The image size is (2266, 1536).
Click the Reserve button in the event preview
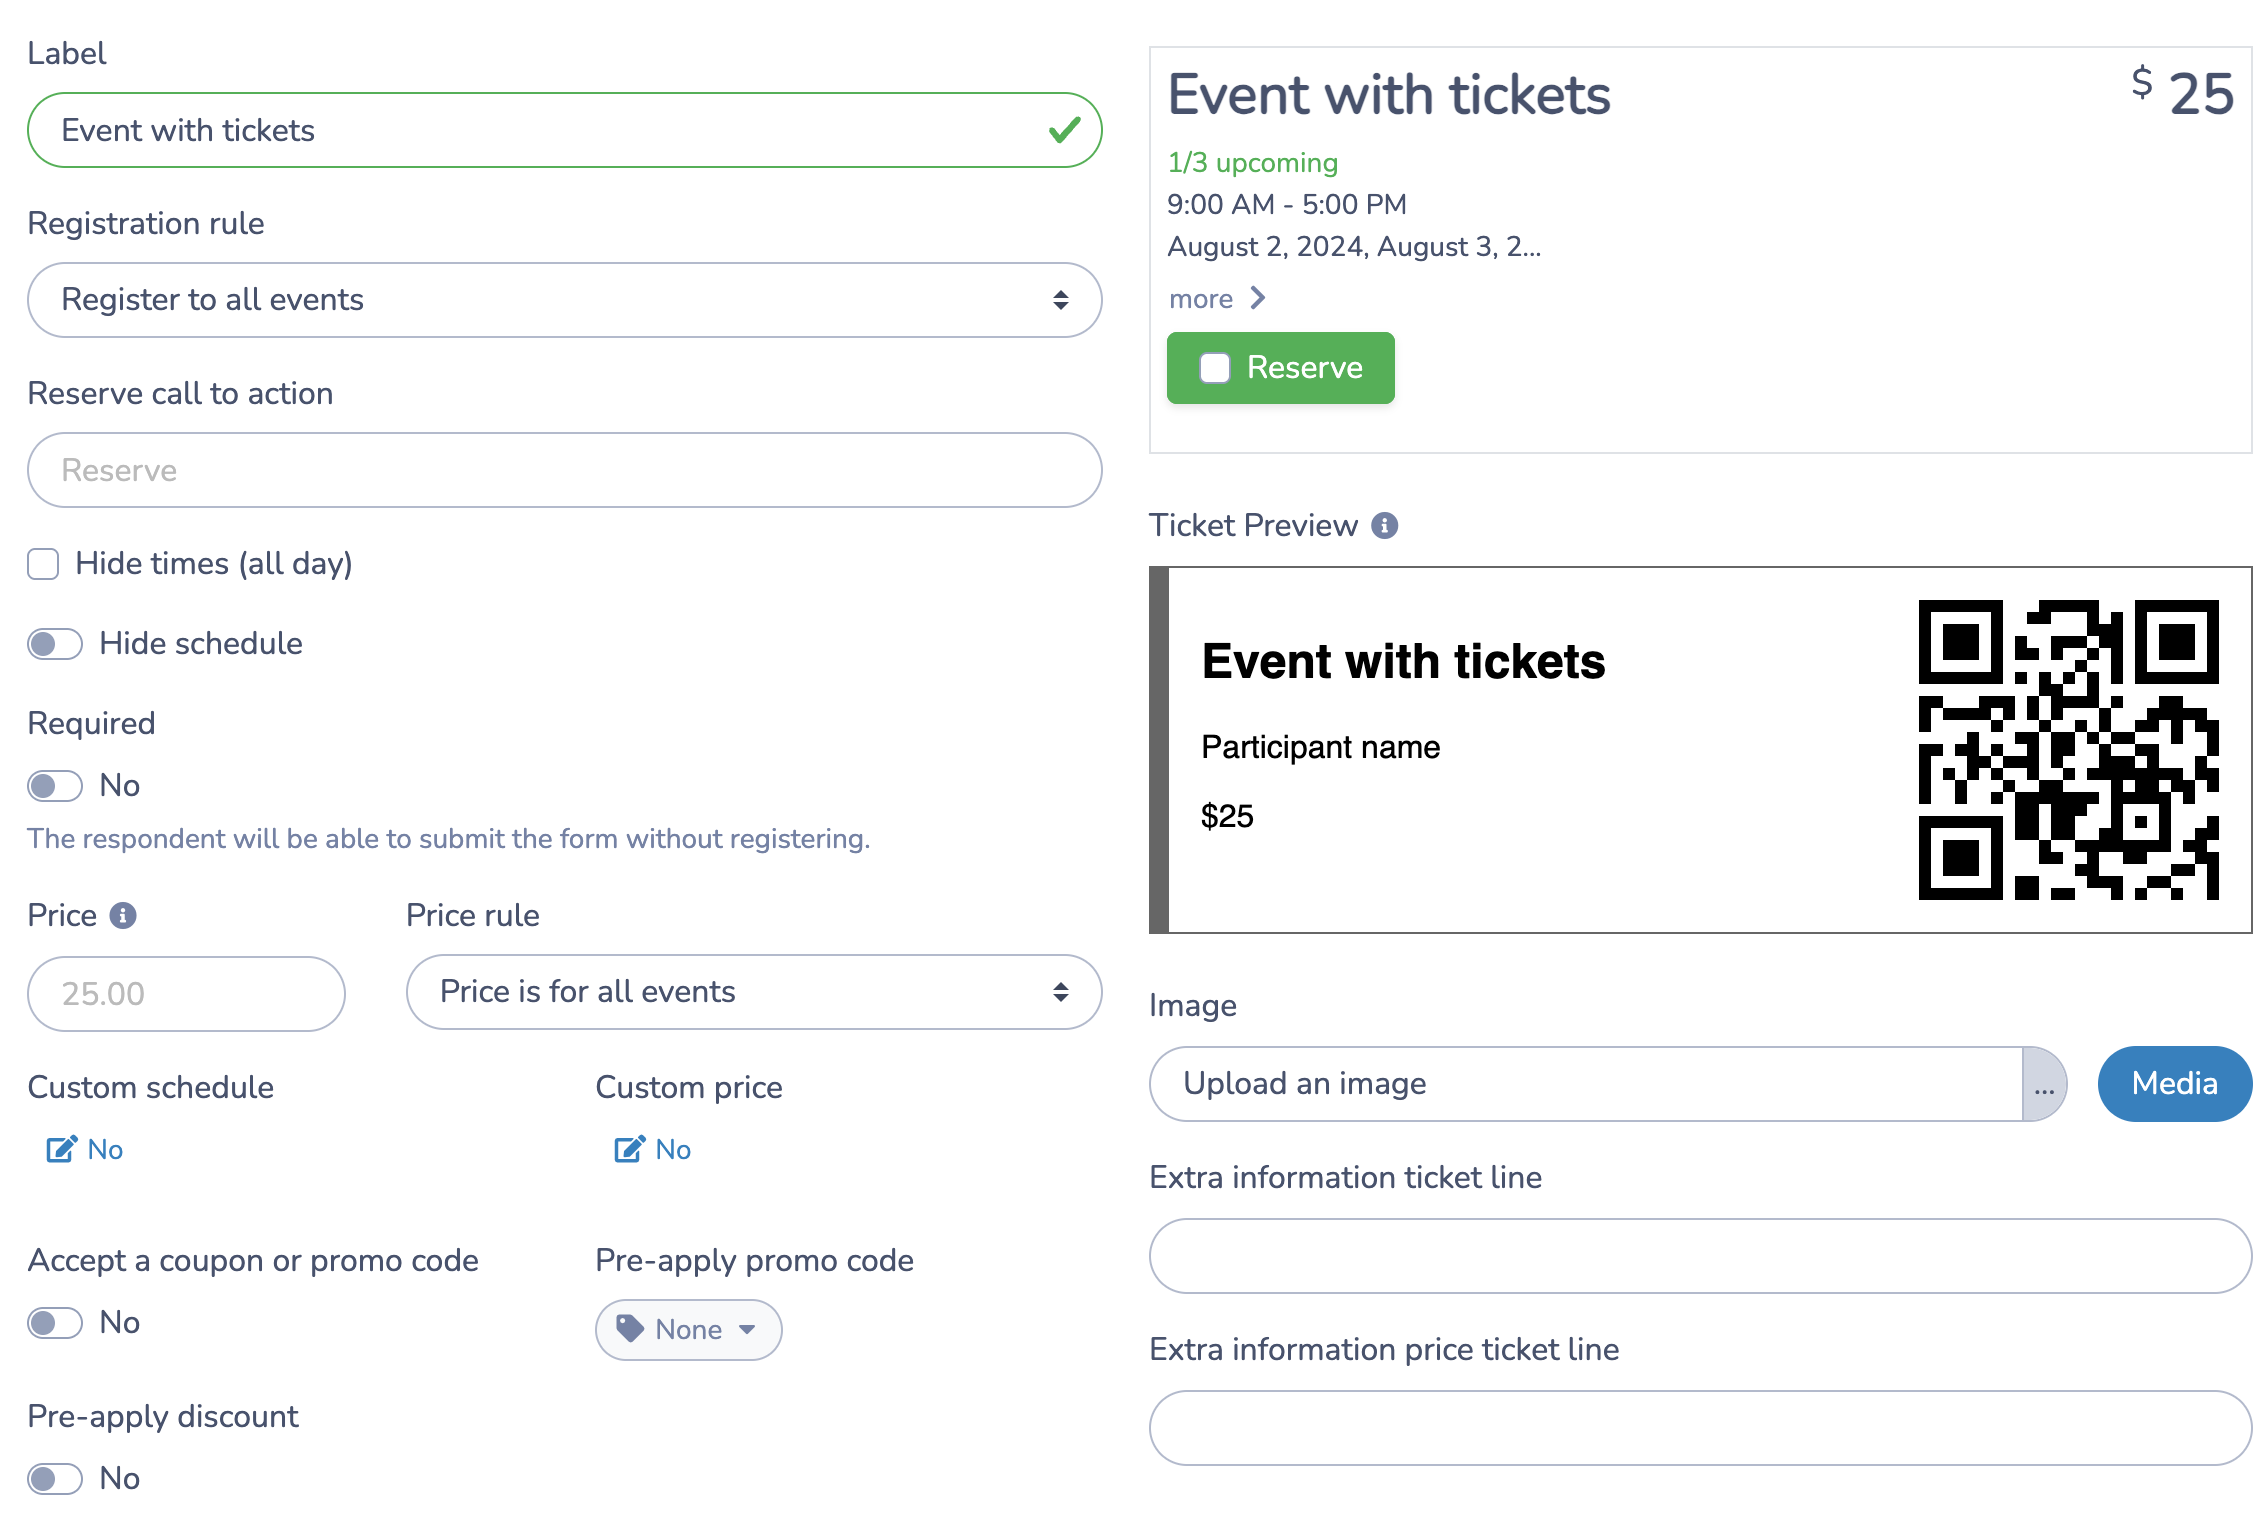click(x=1280, y=368)
